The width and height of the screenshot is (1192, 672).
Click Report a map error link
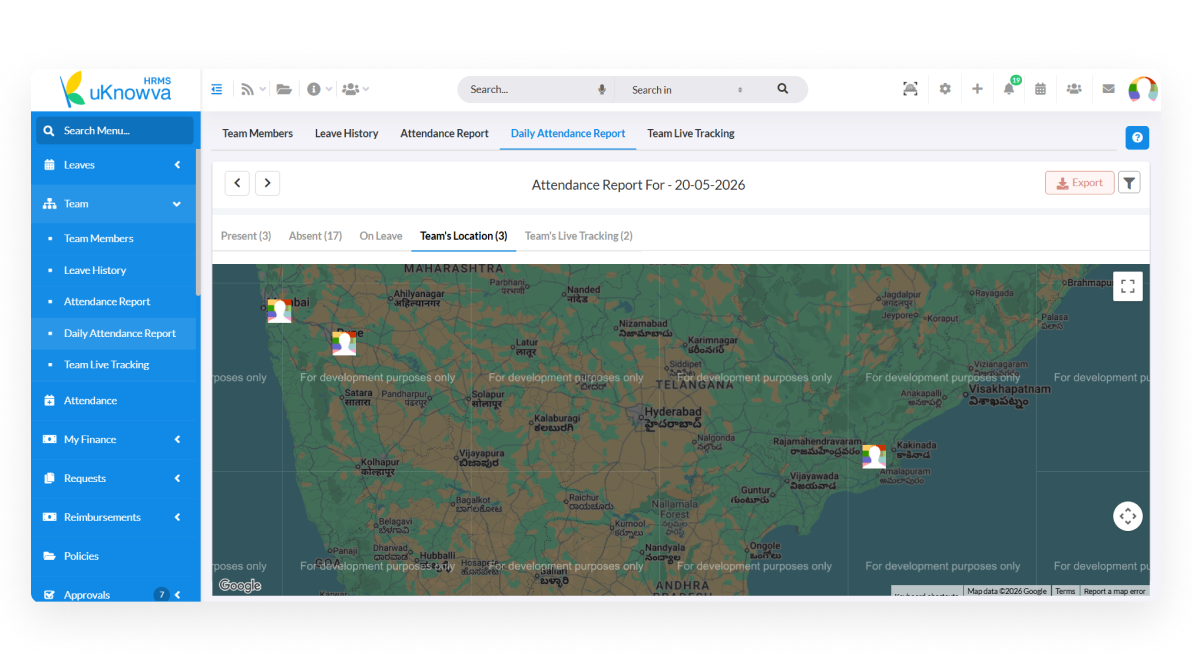(1114, 591)
